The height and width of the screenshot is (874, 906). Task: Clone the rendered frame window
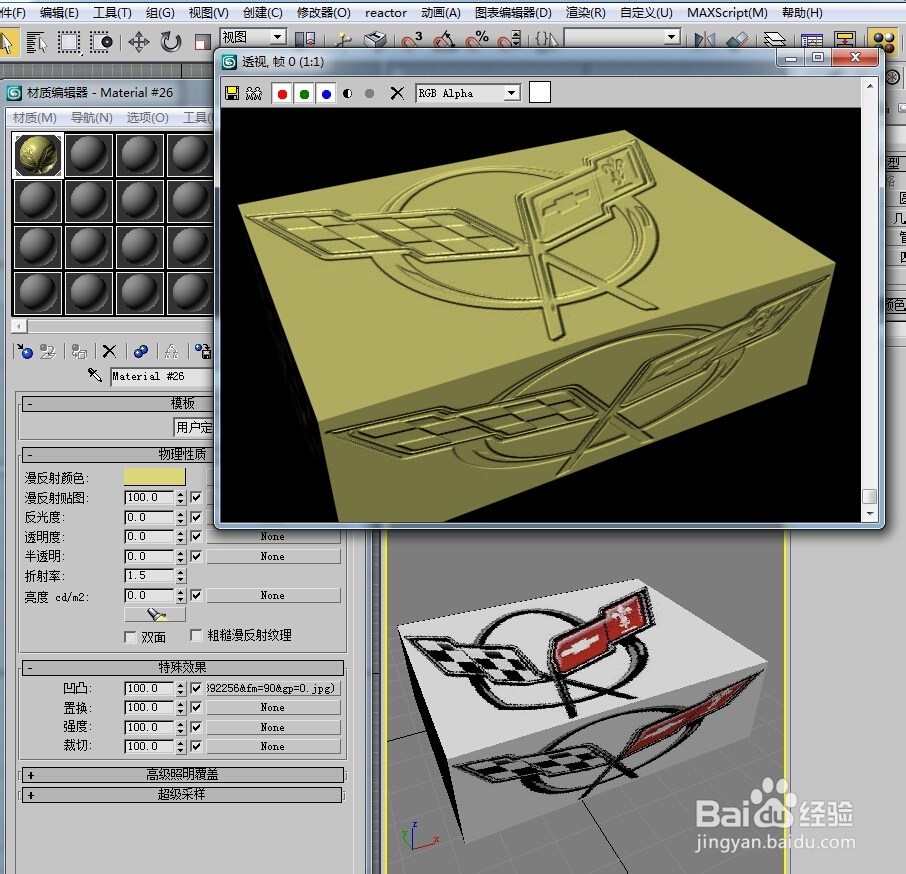click(253, 93)
